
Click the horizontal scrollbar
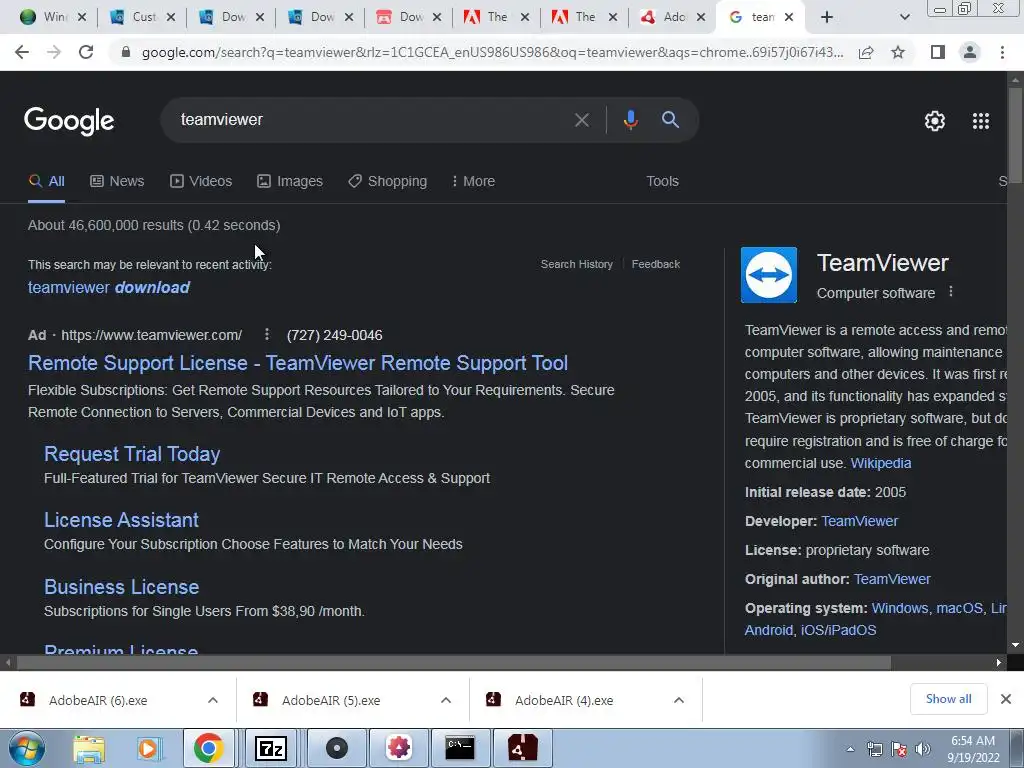point(454,663)
